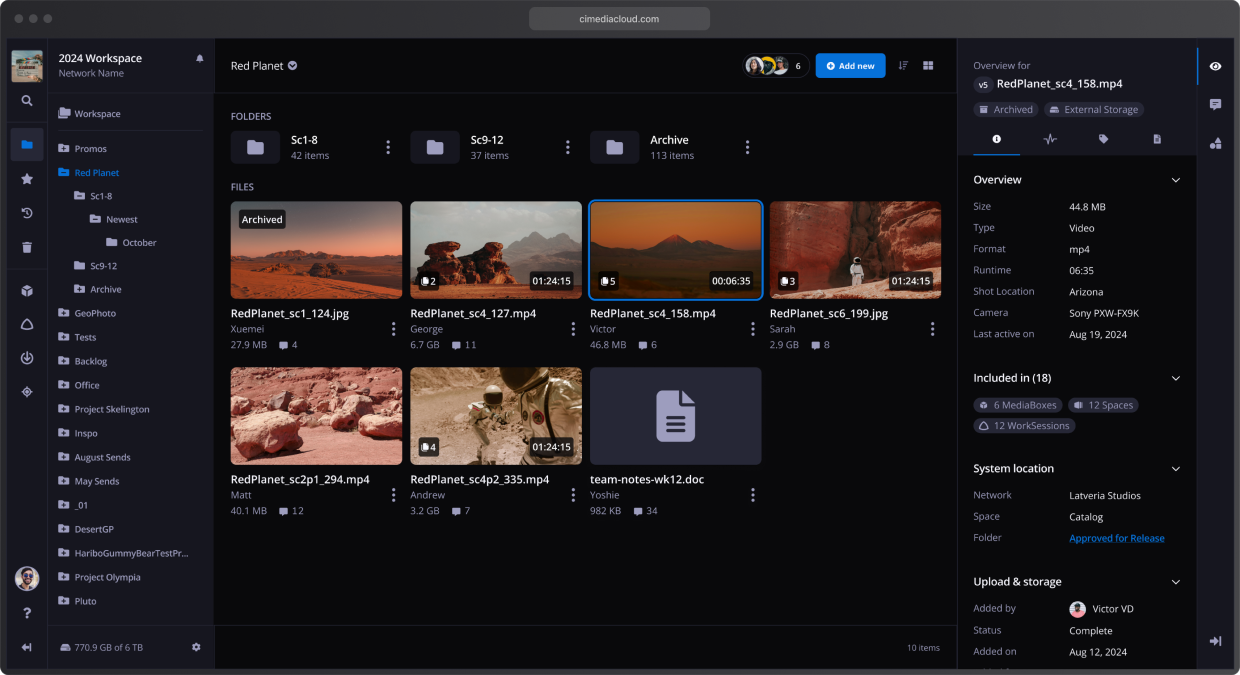Open options menu for RedPlanet_sc6_199.jpg
1240x675 pixels.
(932, 329)
